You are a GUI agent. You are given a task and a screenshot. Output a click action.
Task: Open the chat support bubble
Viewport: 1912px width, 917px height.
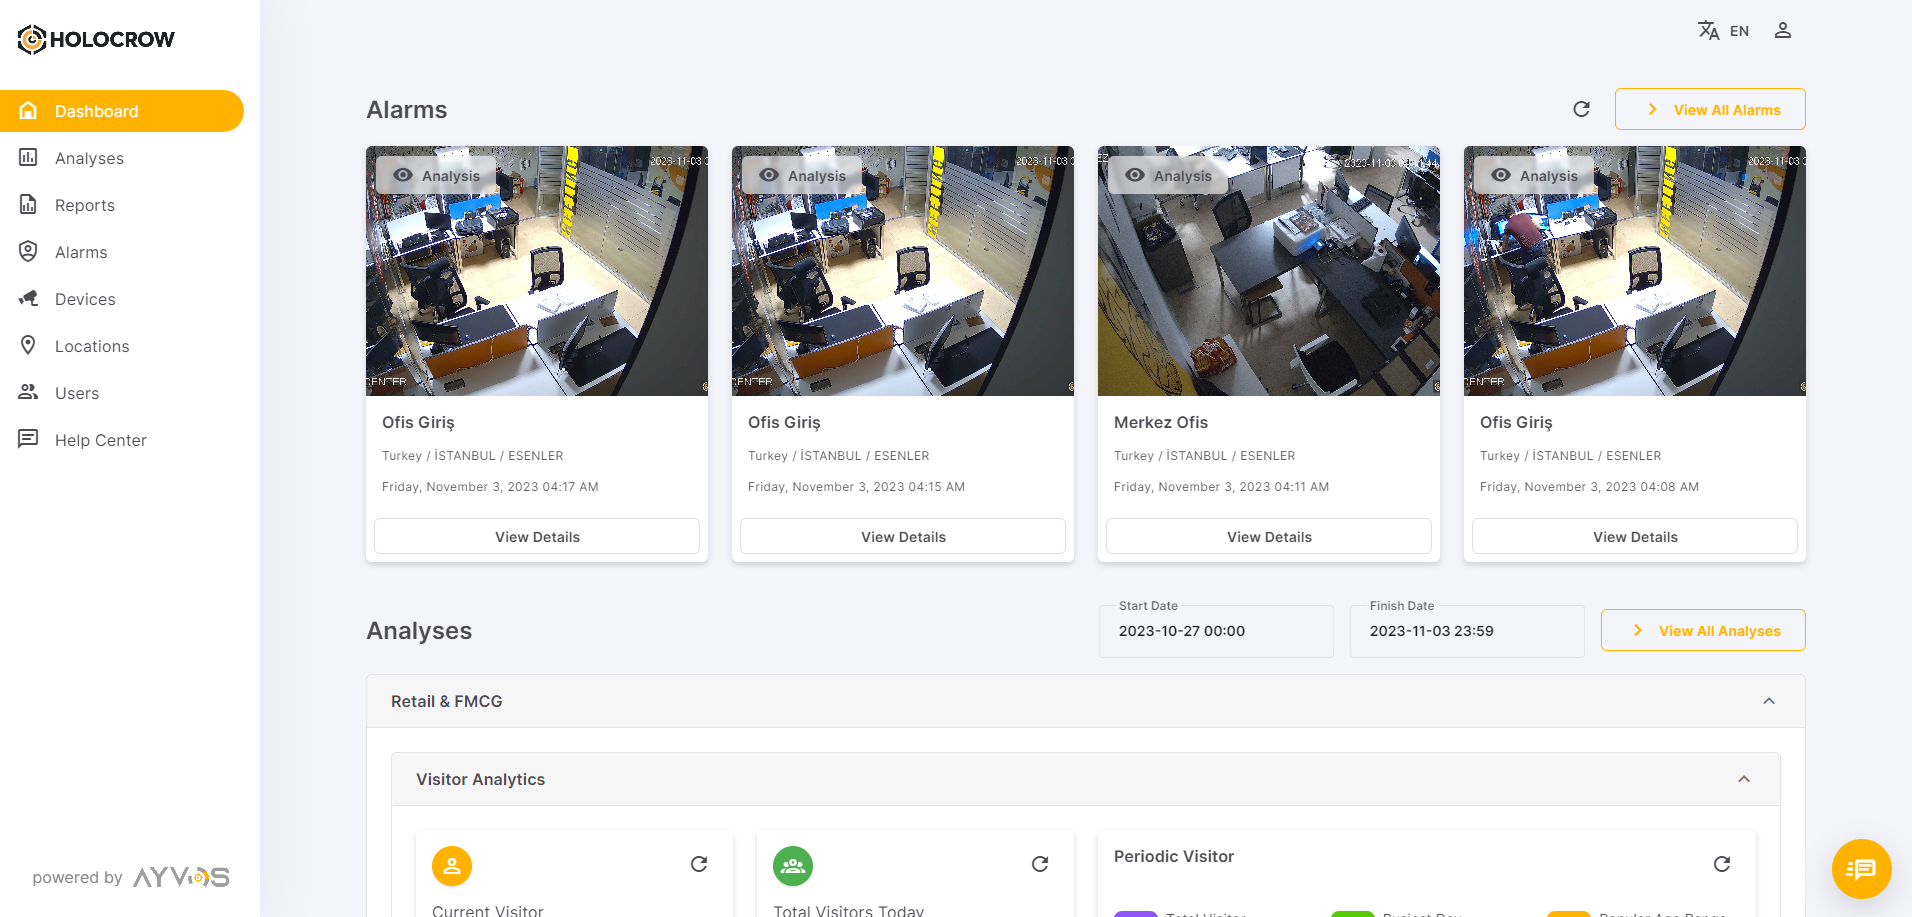[x=1861, y=868]
